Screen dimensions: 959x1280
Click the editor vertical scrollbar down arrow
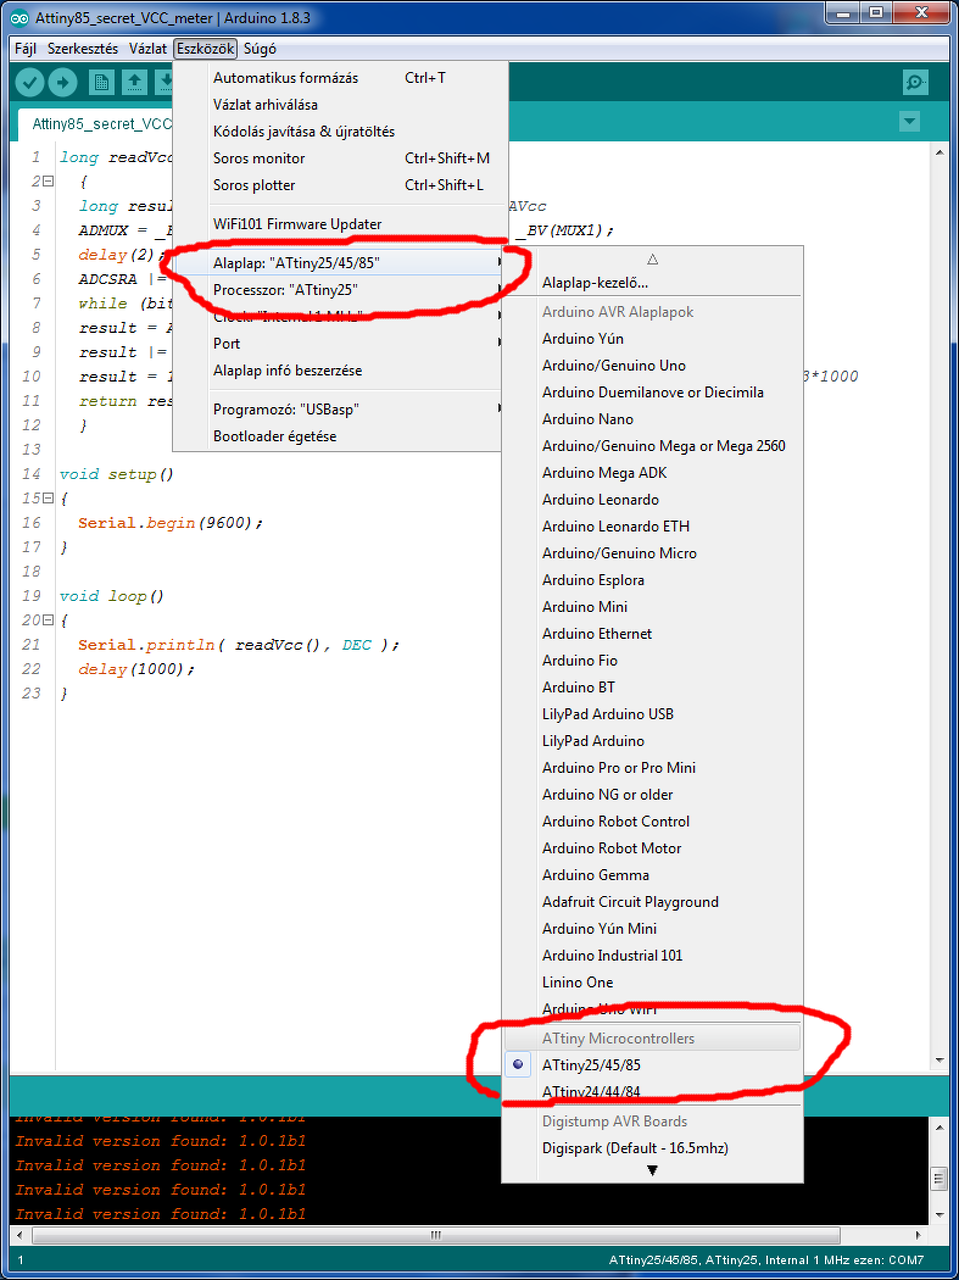point(939,1060)
